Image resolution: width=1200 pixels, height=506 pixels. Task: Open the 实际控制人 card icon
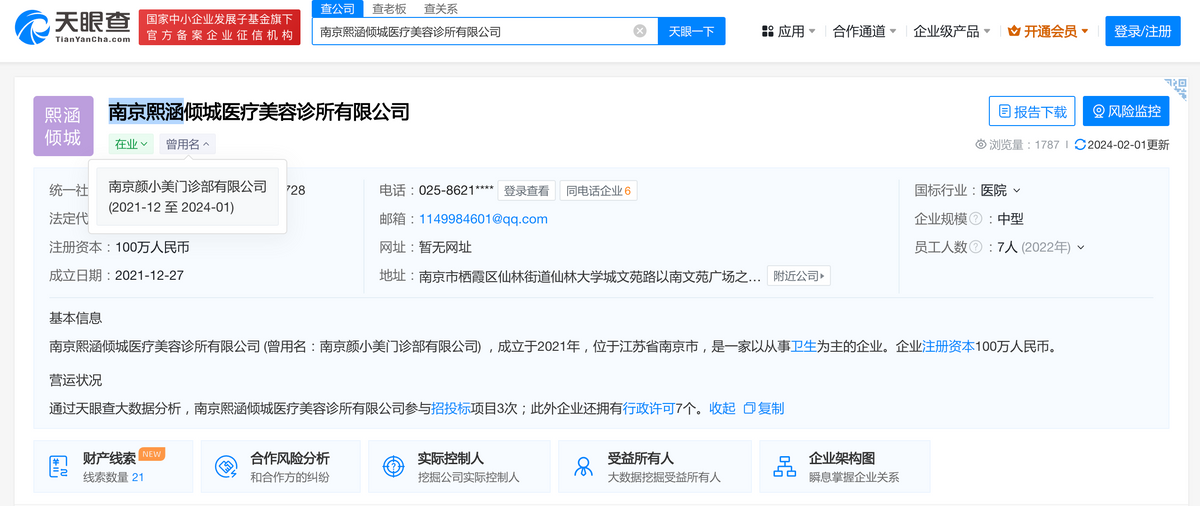[393, 466]
